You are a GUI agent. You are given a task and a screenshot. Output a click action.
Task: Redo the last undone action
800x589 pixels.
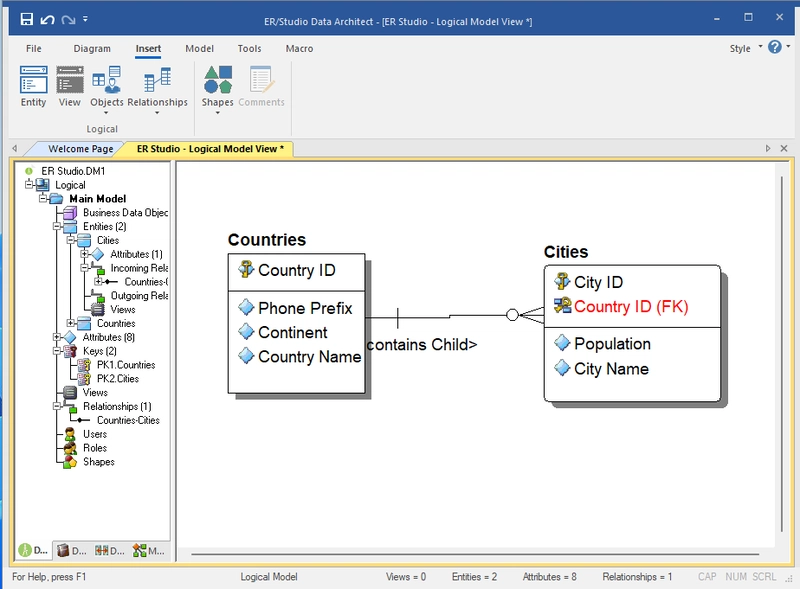(68, 19)
